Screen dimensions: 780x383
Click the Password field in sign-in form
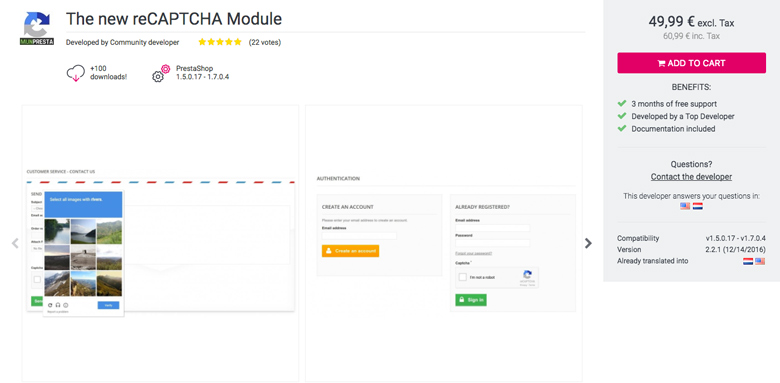click(492, 243)
